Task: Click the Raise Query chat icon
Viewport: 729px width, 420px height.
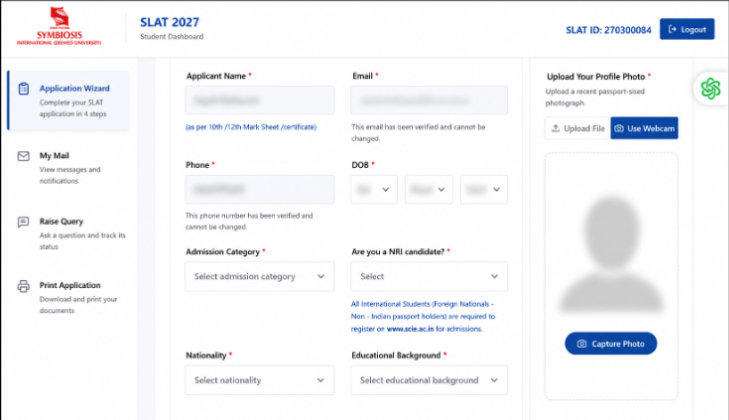Action: coord(23,222)
